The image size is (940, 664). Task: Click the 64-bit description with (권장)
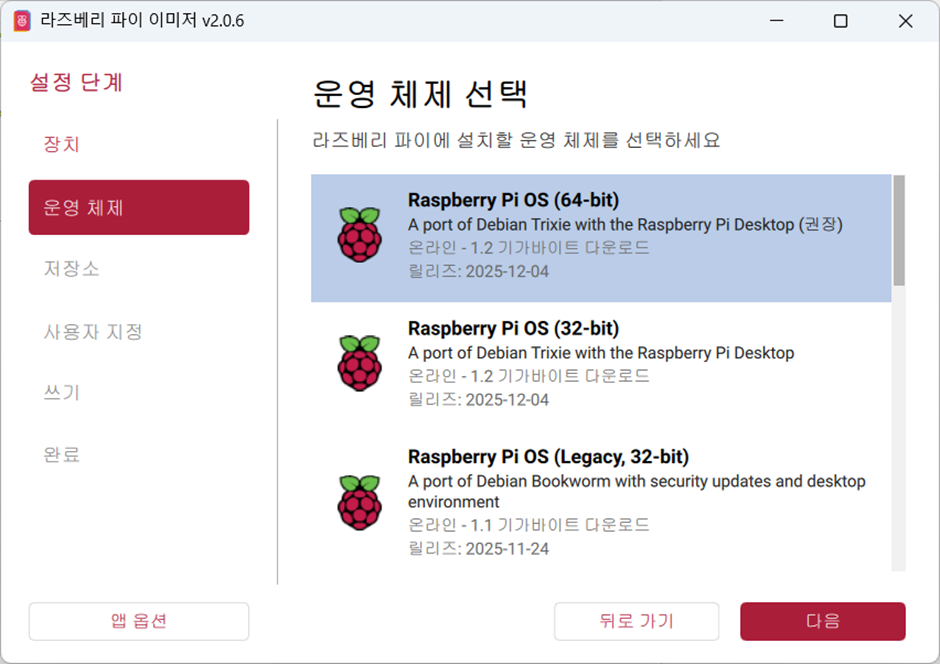[625, 225]
